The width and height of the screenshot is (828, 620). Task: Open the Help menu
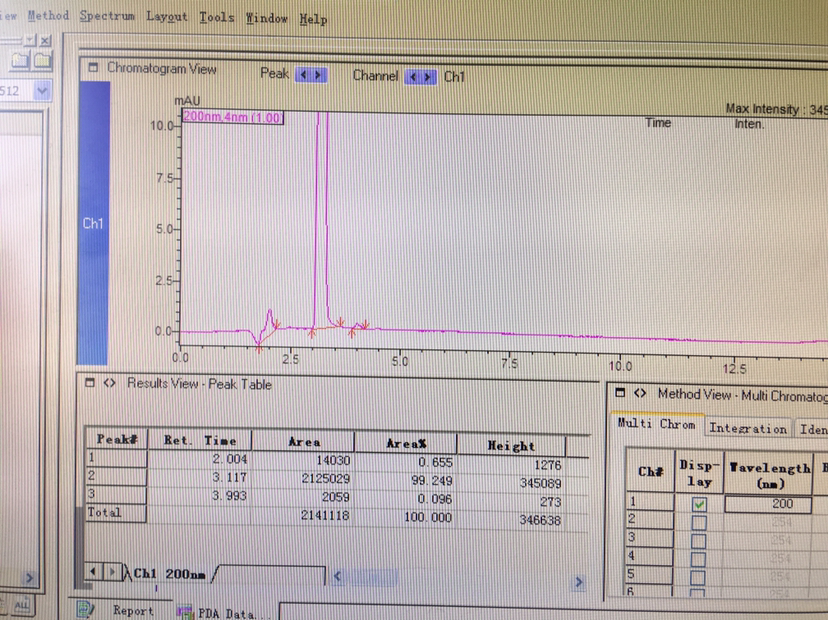coord(313,20)
